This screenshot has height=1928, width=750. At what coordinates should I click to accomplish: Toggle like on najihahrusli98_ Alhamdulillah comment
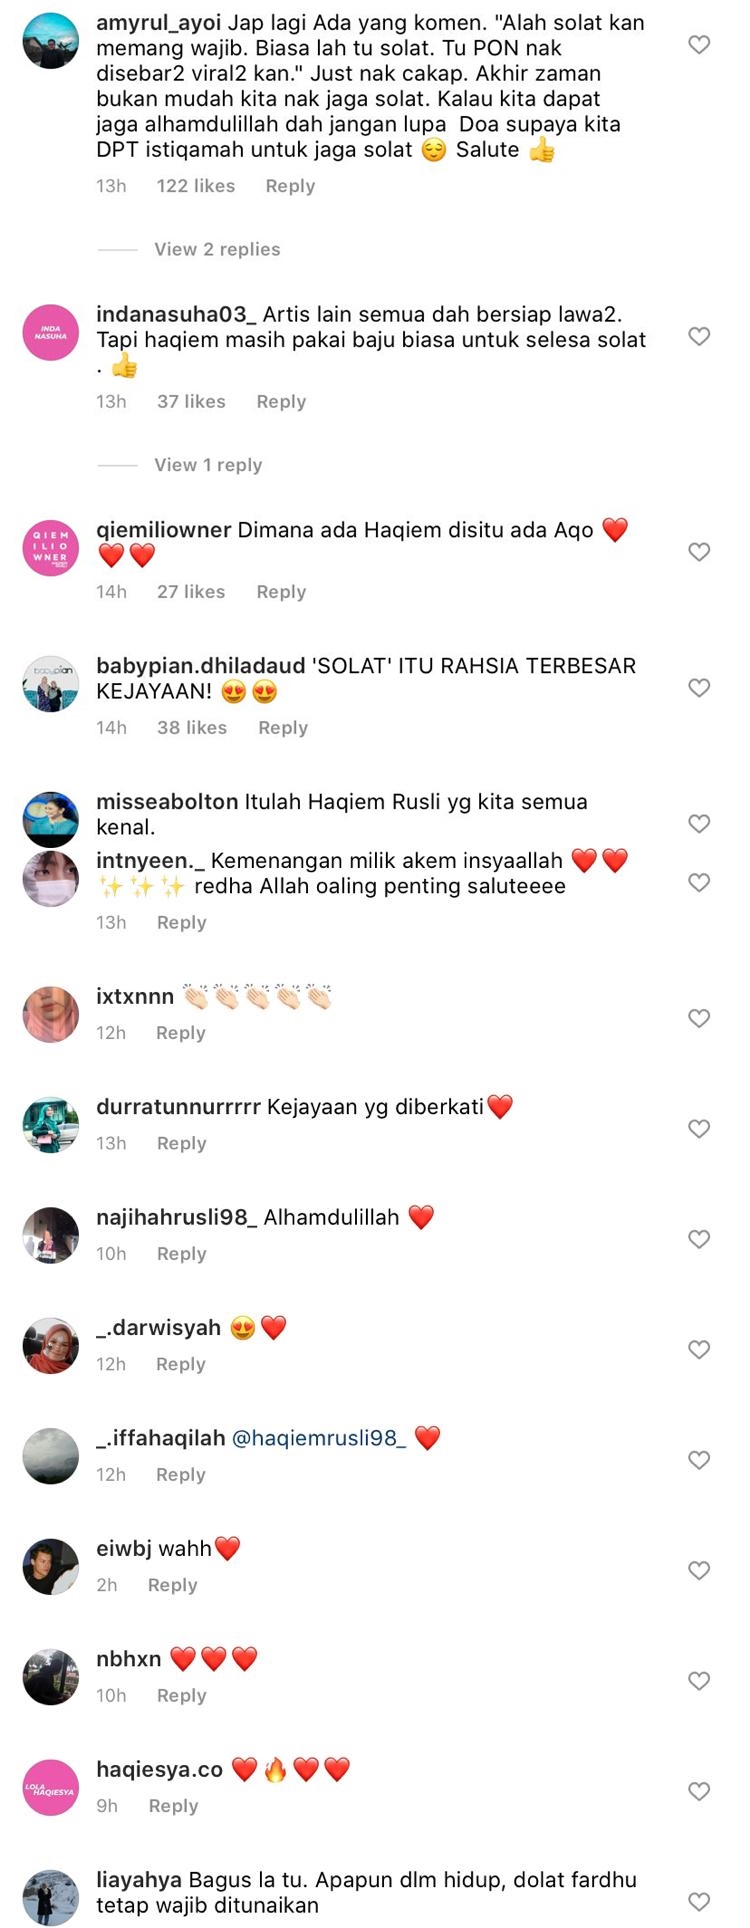click(699, 1240)
